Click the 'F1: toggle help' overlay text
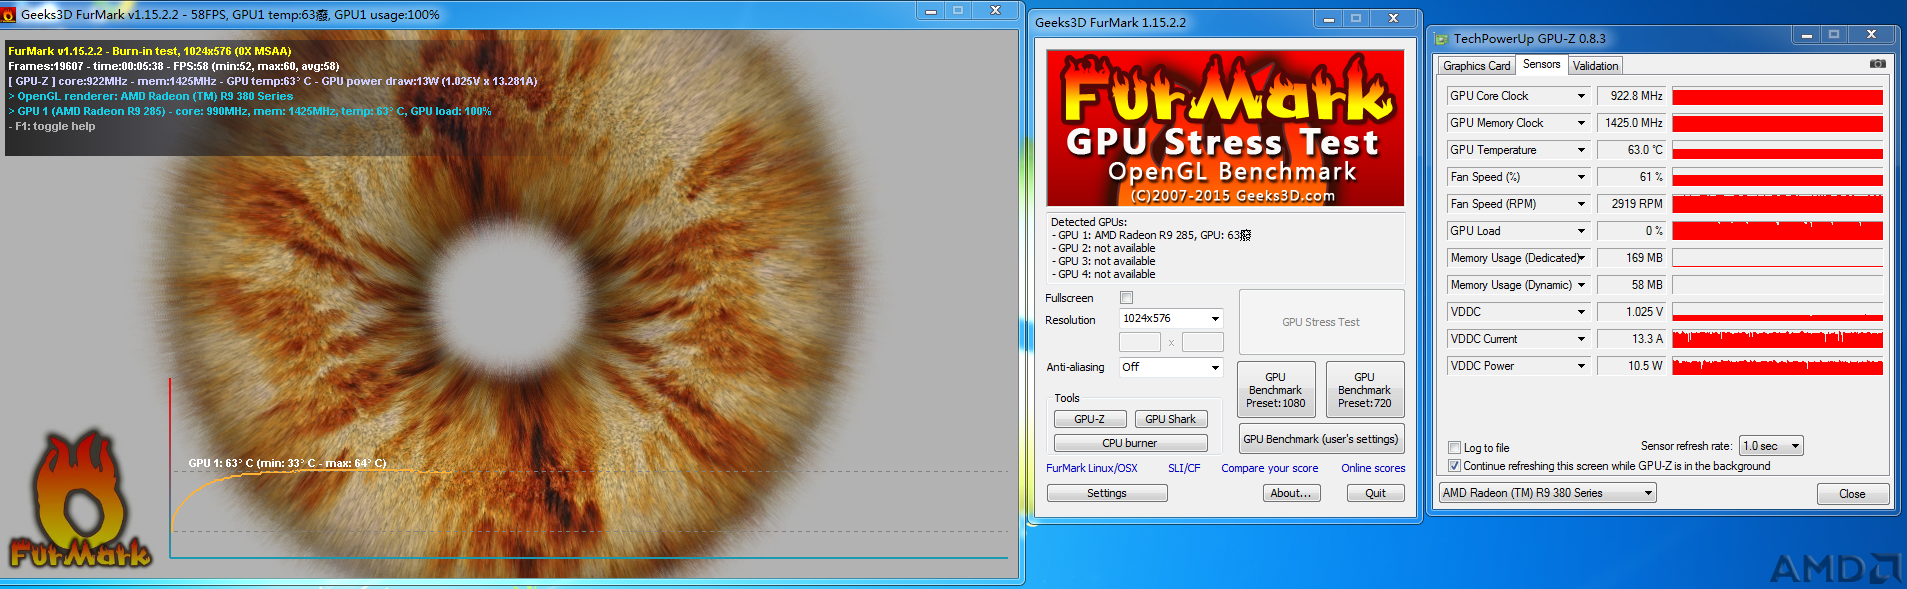The image size is (1907, 589). (x=52, y=126)
